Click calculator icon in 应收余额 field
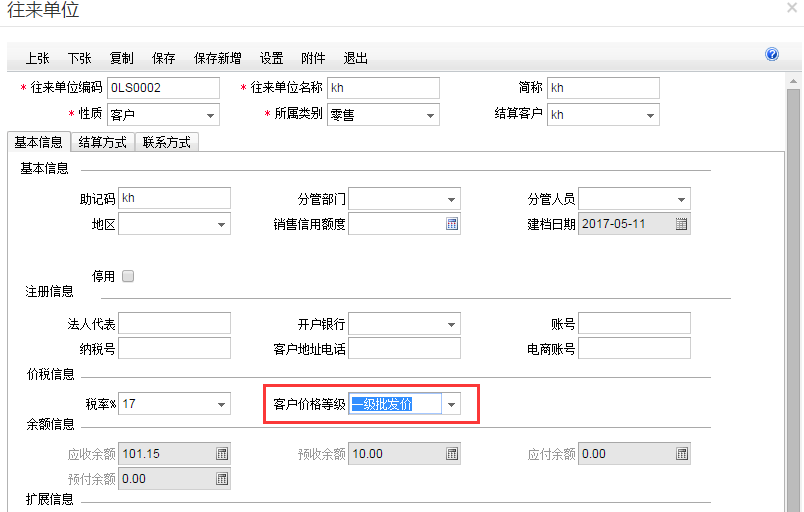 click(x=221, y=454)
